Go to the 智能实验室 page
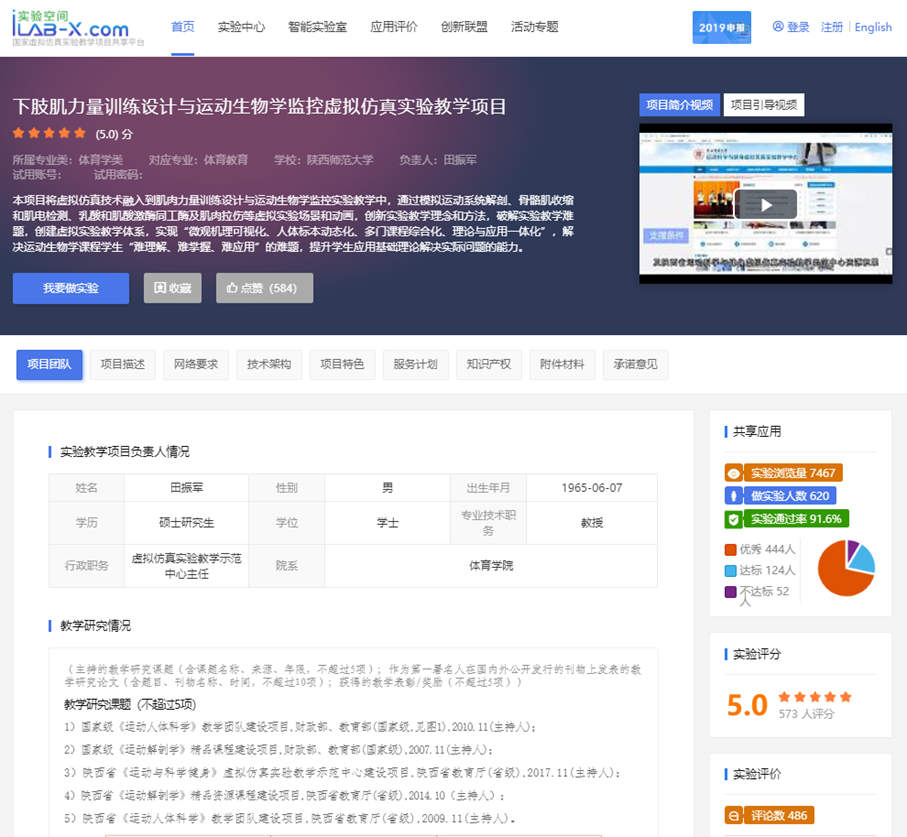This screenshot has width=907, height=837. coord(317,27)
